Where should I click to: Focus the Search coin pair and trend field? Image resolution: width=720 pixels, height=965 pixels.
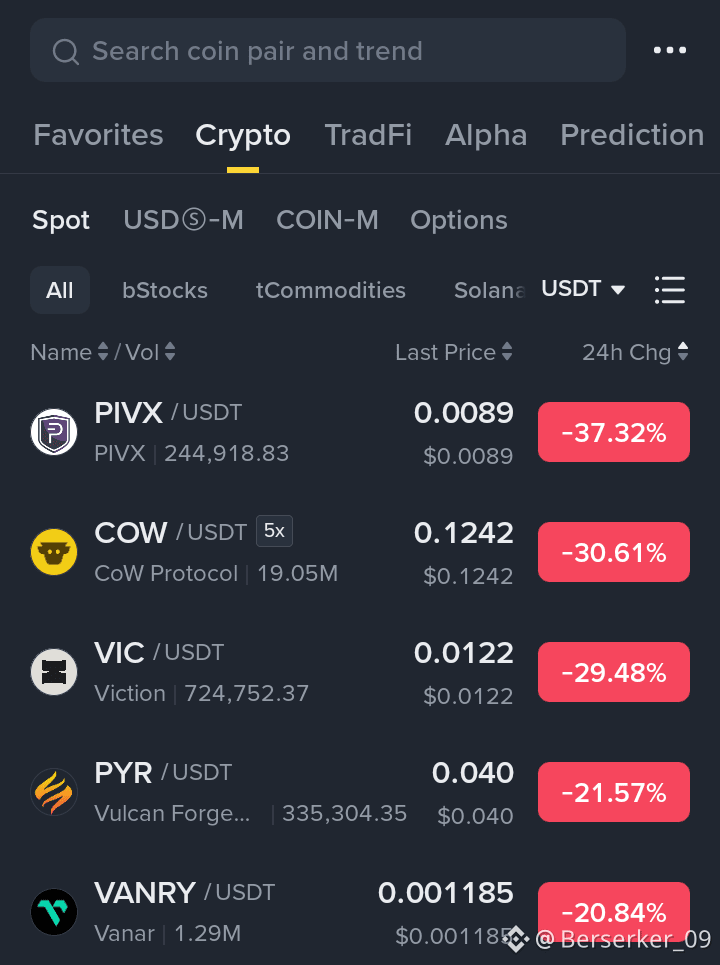coord(328,50)
